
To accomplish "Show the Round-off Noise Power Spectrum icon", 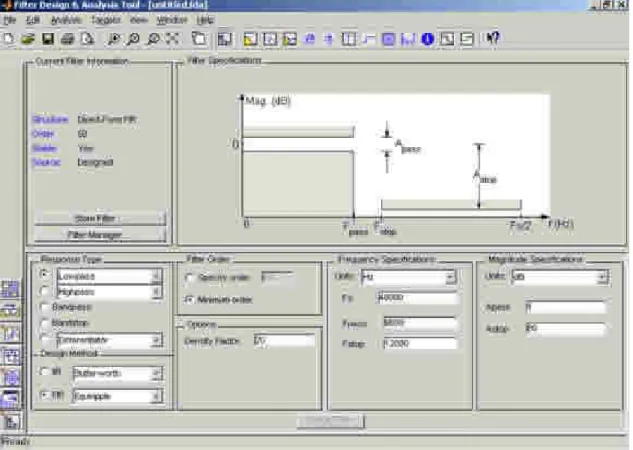I will tap(467, 39).
